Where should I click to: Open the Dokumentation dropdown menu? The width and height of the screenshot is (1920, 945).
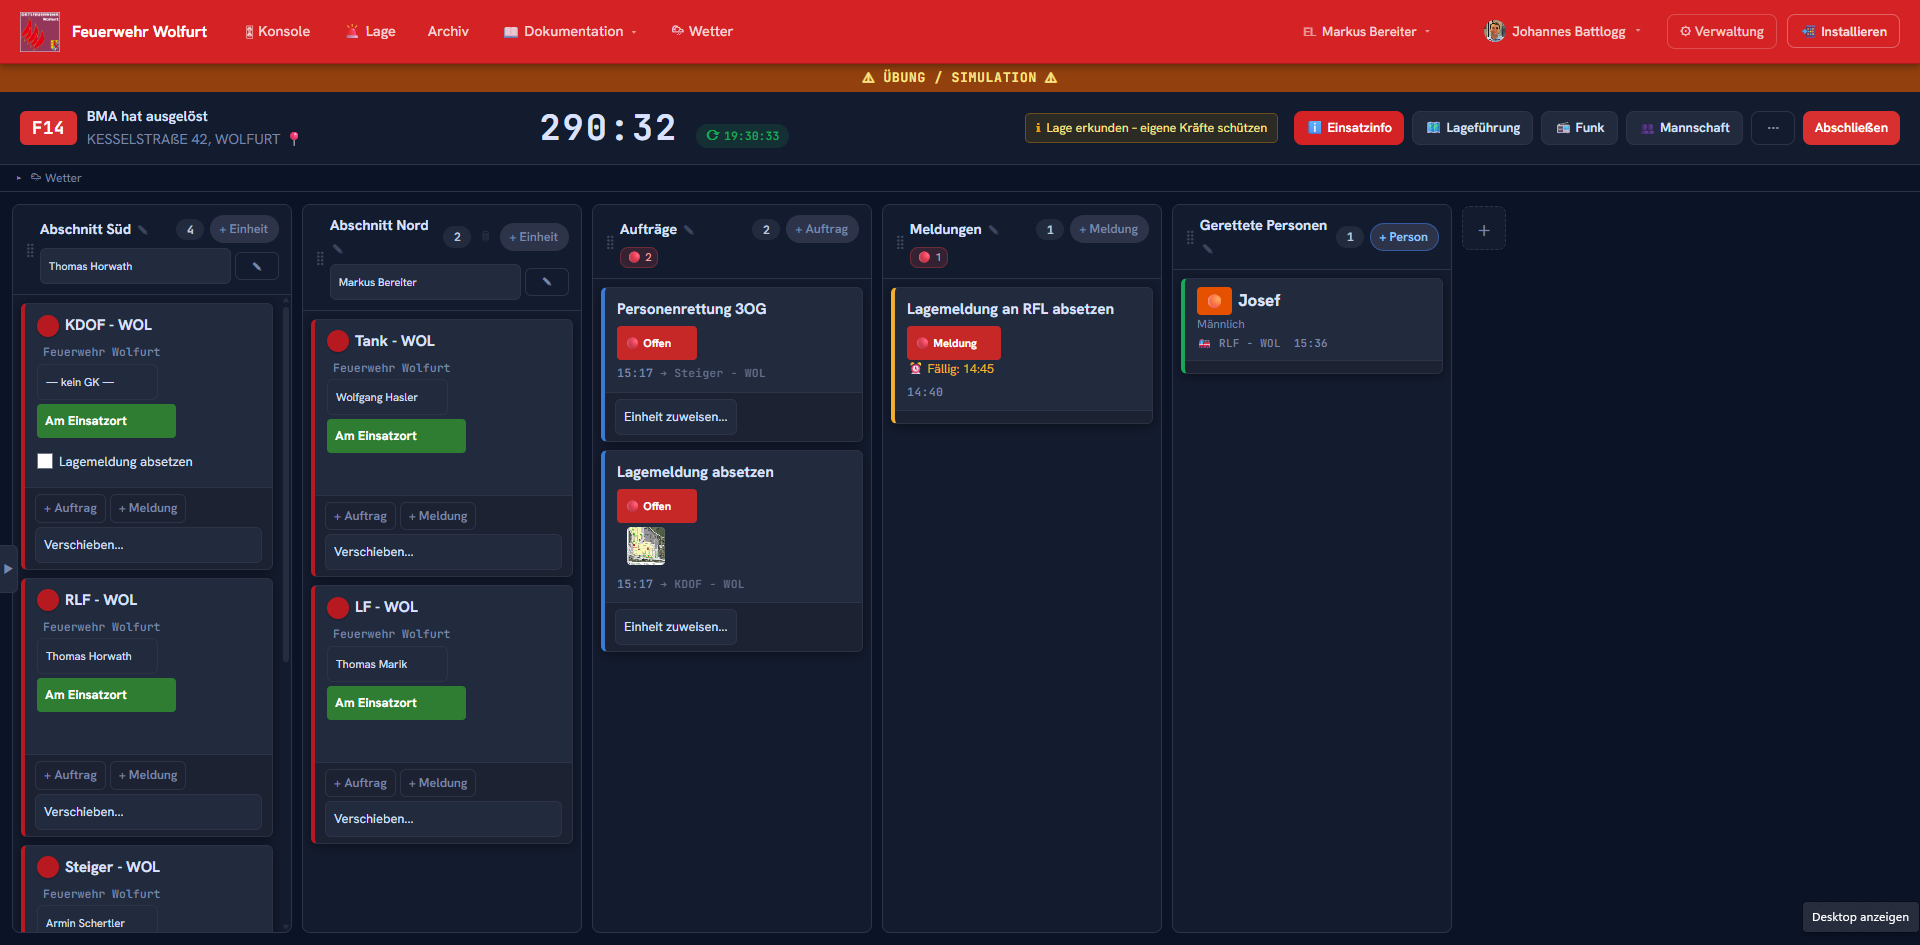571,32
